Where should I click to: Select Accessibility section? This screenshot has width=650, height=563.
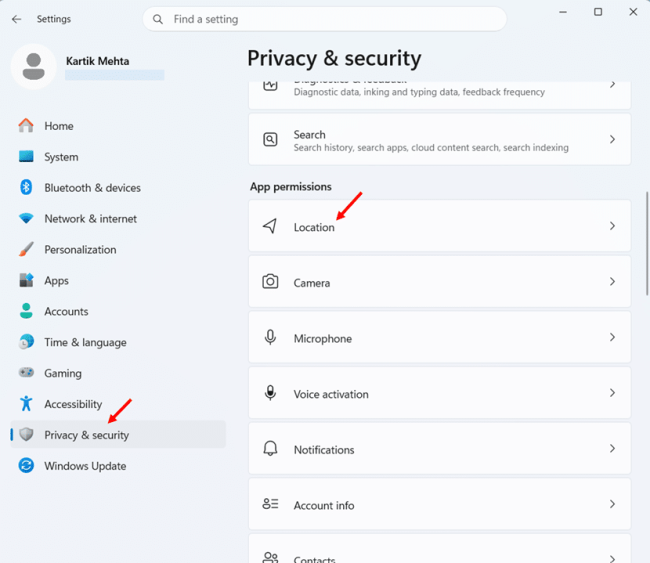pyautogui.click(x=118, y=404)
